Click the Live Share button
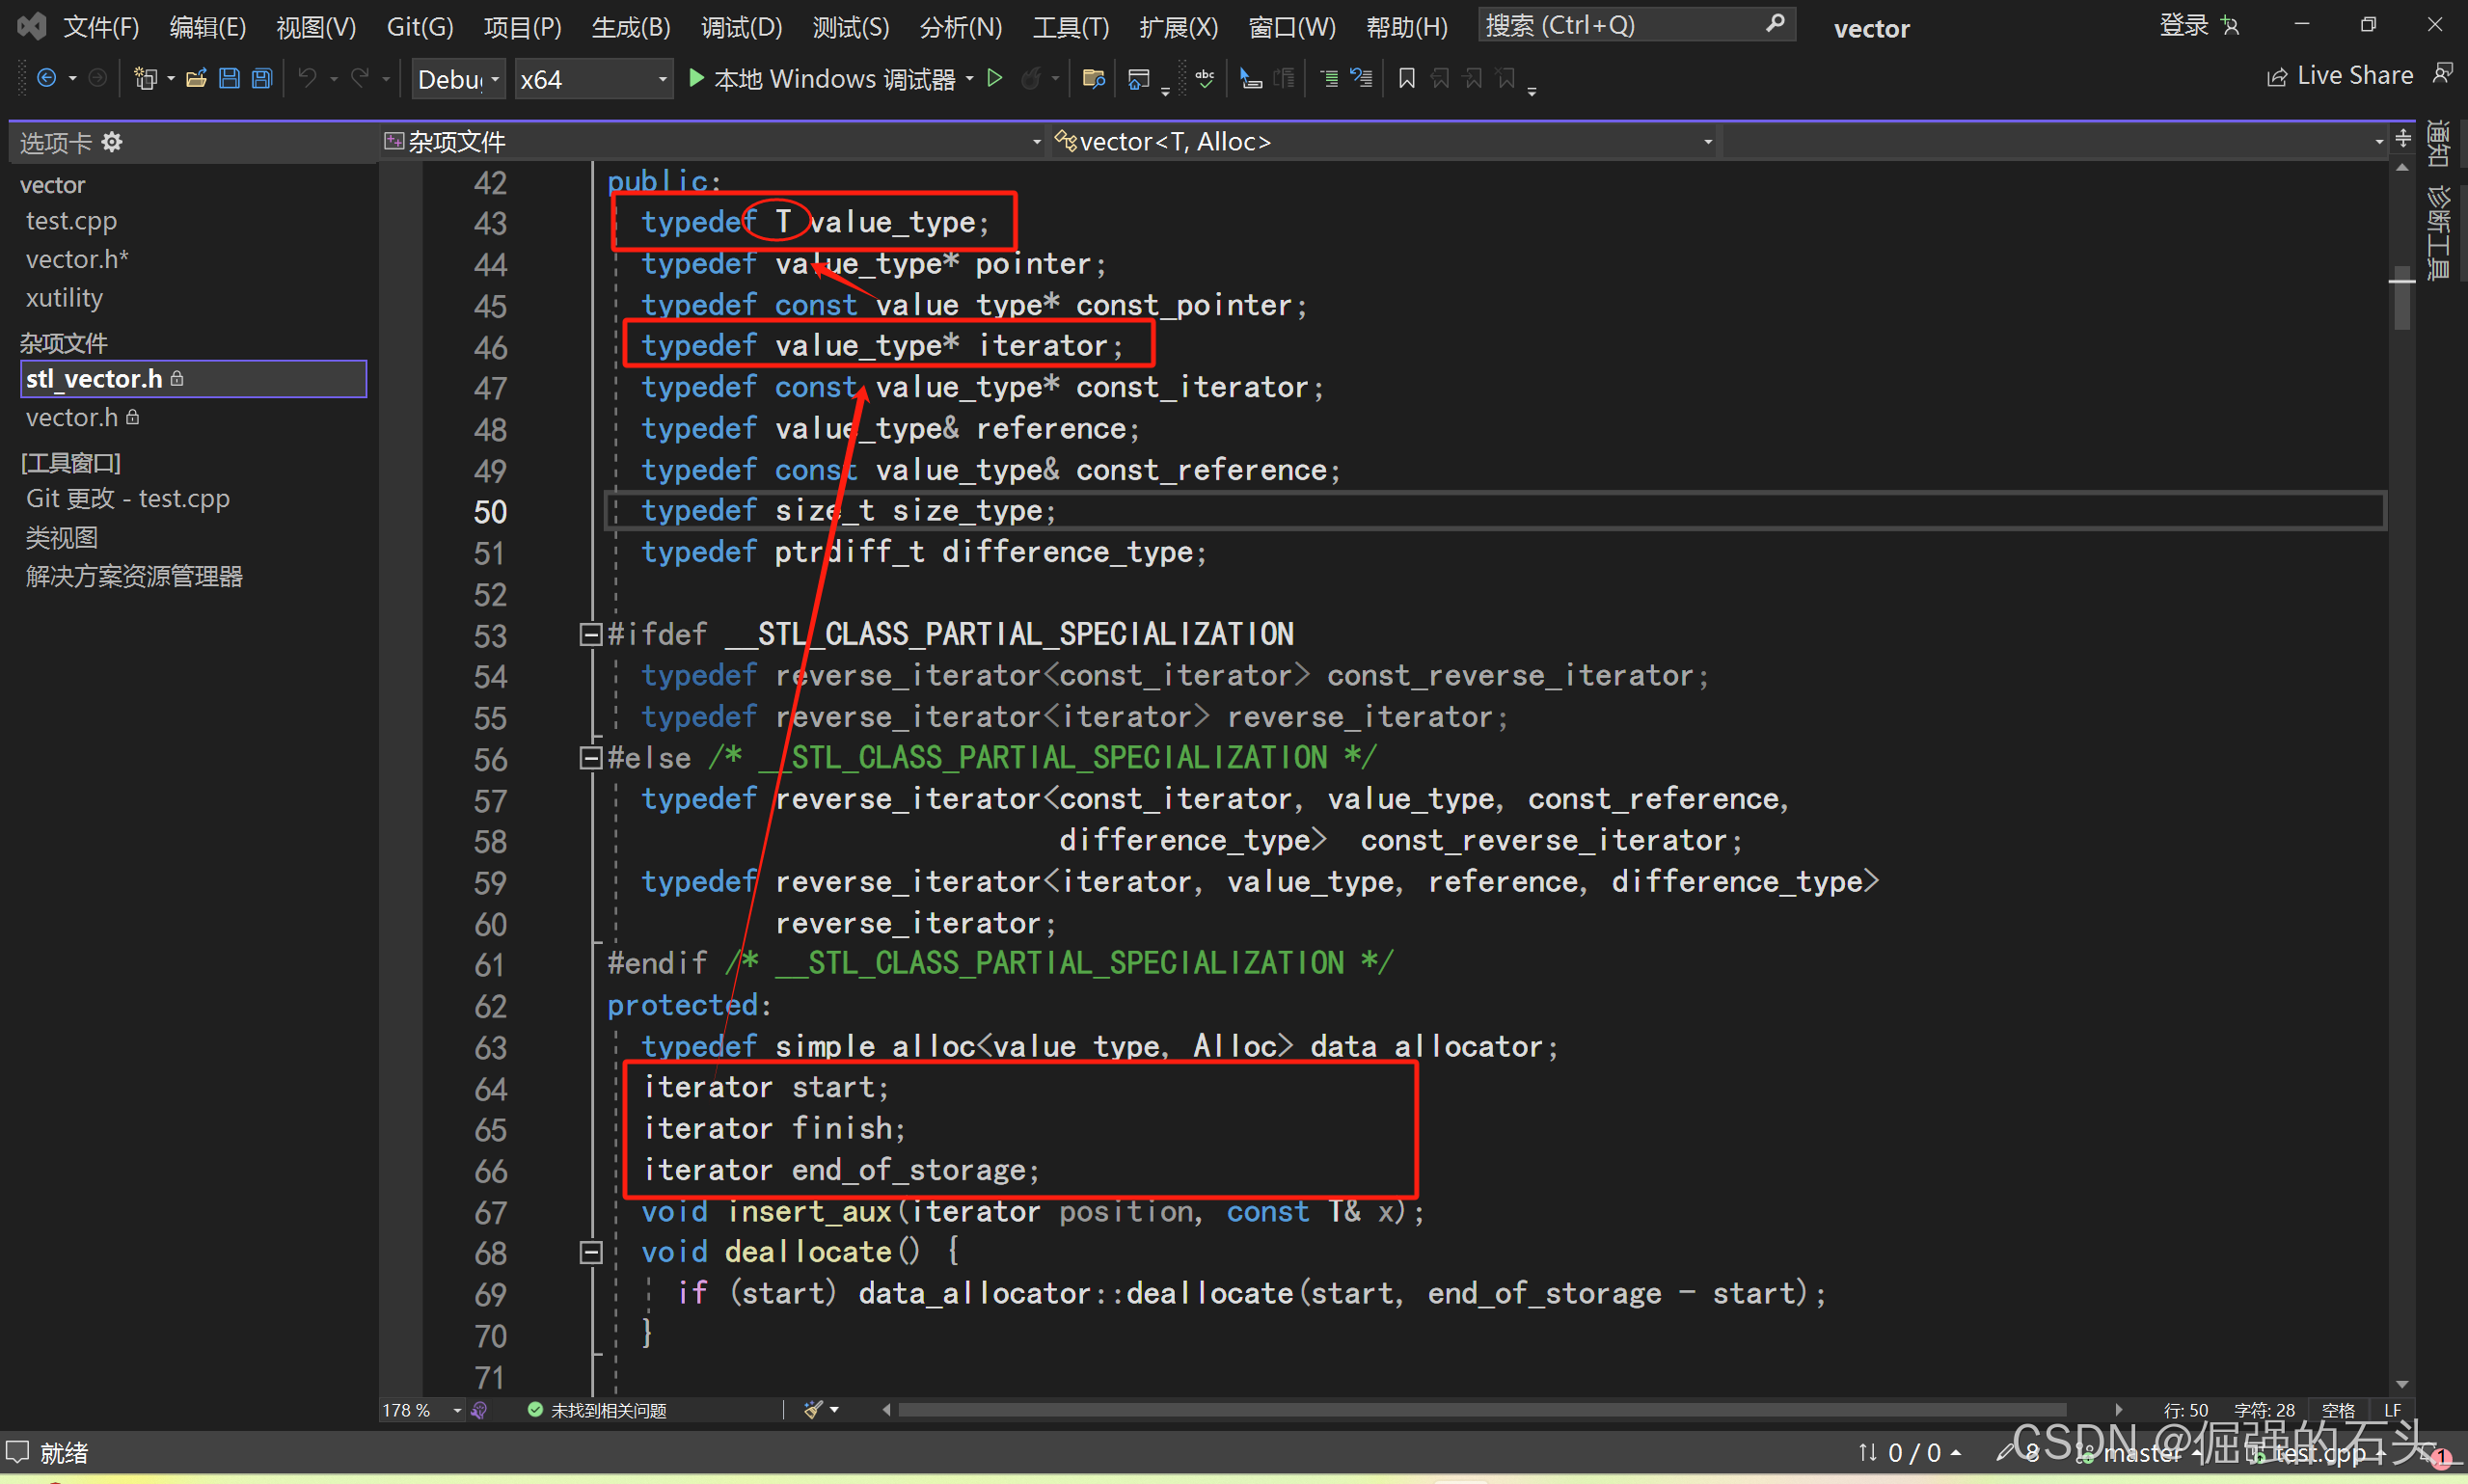The width and height of the screenshot is (2468, 1484). (2339, 76)
